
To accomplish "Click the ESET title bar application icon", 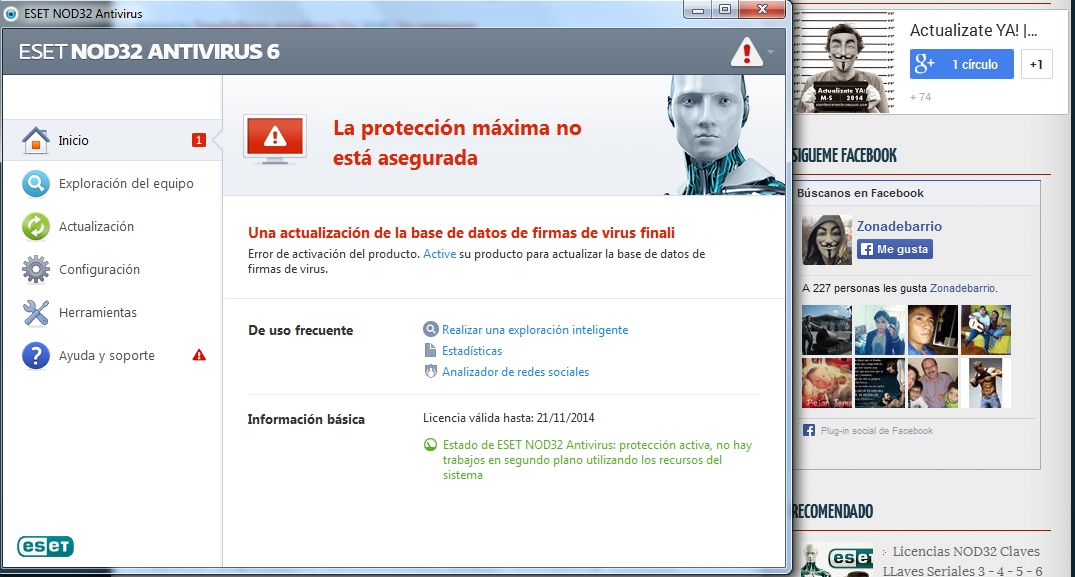I will coord(11,13).
